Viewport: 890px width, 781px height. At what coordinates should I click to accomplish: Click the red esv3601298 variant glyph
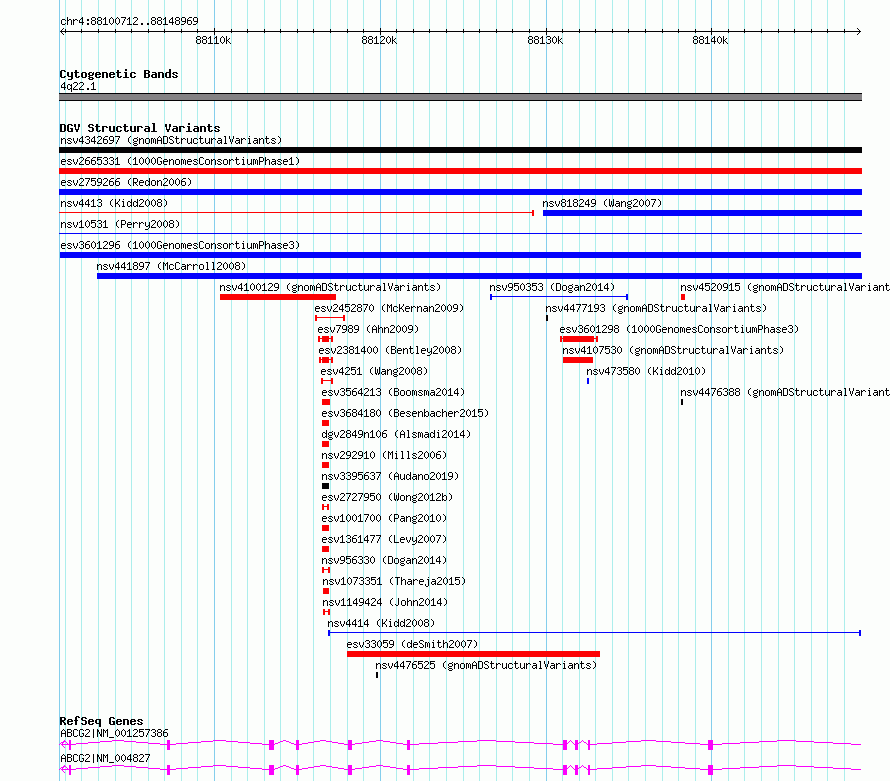[578, 339]
